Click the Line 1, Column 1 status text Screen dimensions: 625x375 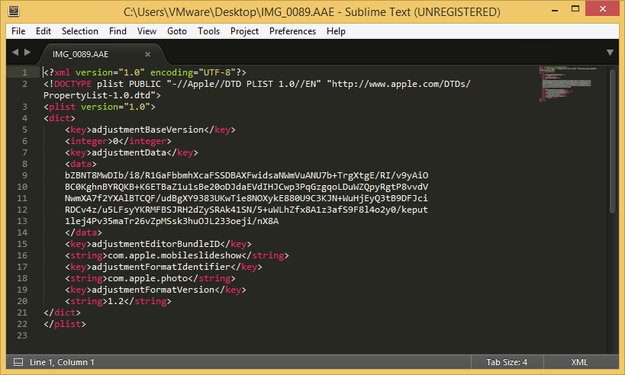(x=62, y=362)
